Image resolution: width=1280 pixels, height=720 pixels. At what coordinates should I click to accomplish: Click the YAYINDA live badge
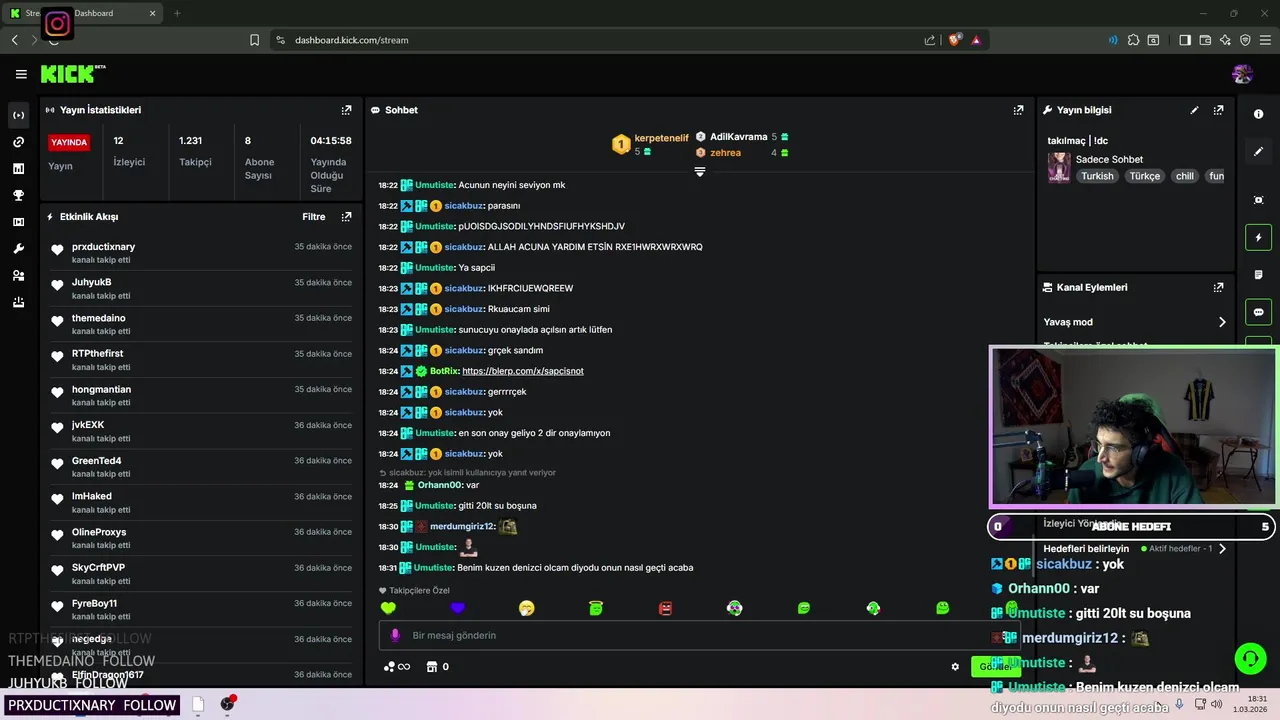pos(70,142)
